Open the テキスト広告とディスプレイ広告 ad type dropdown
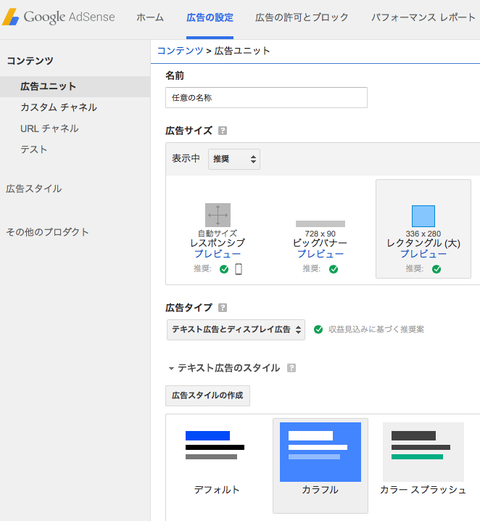This screenshot has height=521, width=480. tap(236, 330)
